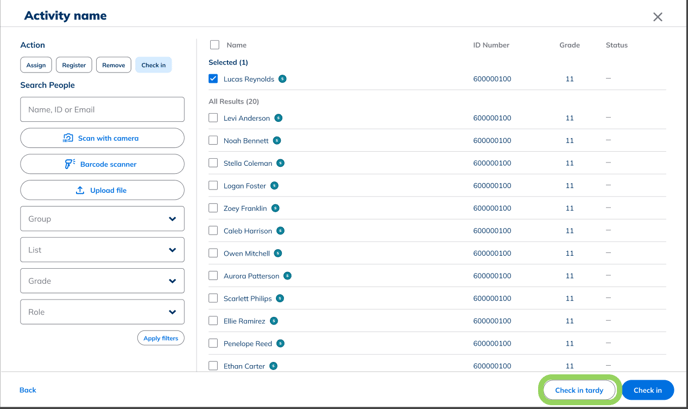The height and width of the screenshot is (409, 688).
Task: Select the Check in action tab
Action: pos(154,65)
